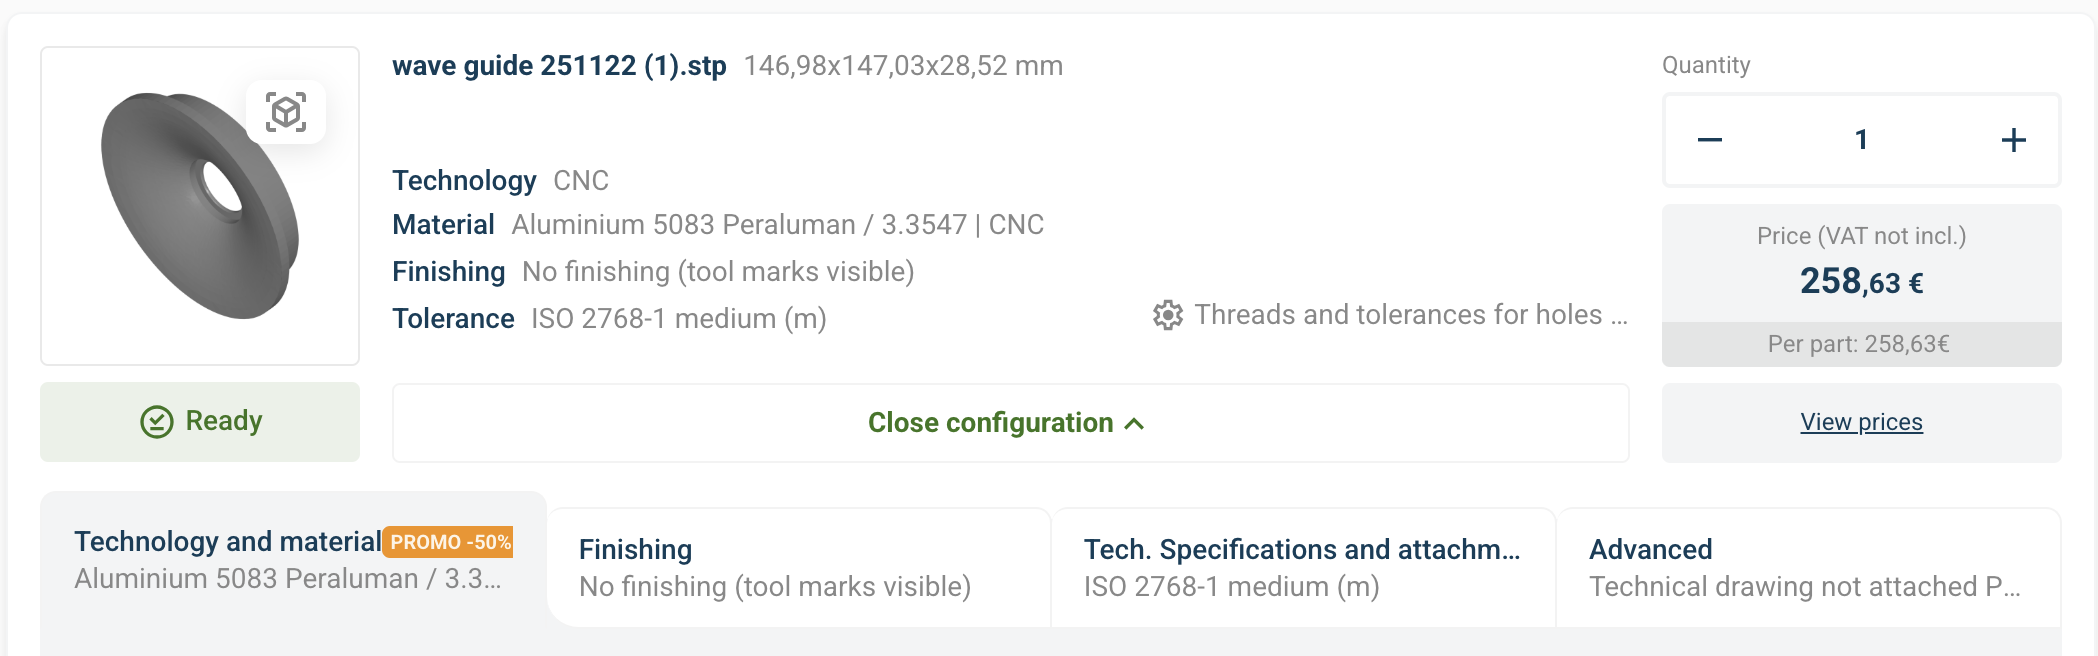
Task: Collapse the panel via Close configuration
Action: (x=991, y=423)
